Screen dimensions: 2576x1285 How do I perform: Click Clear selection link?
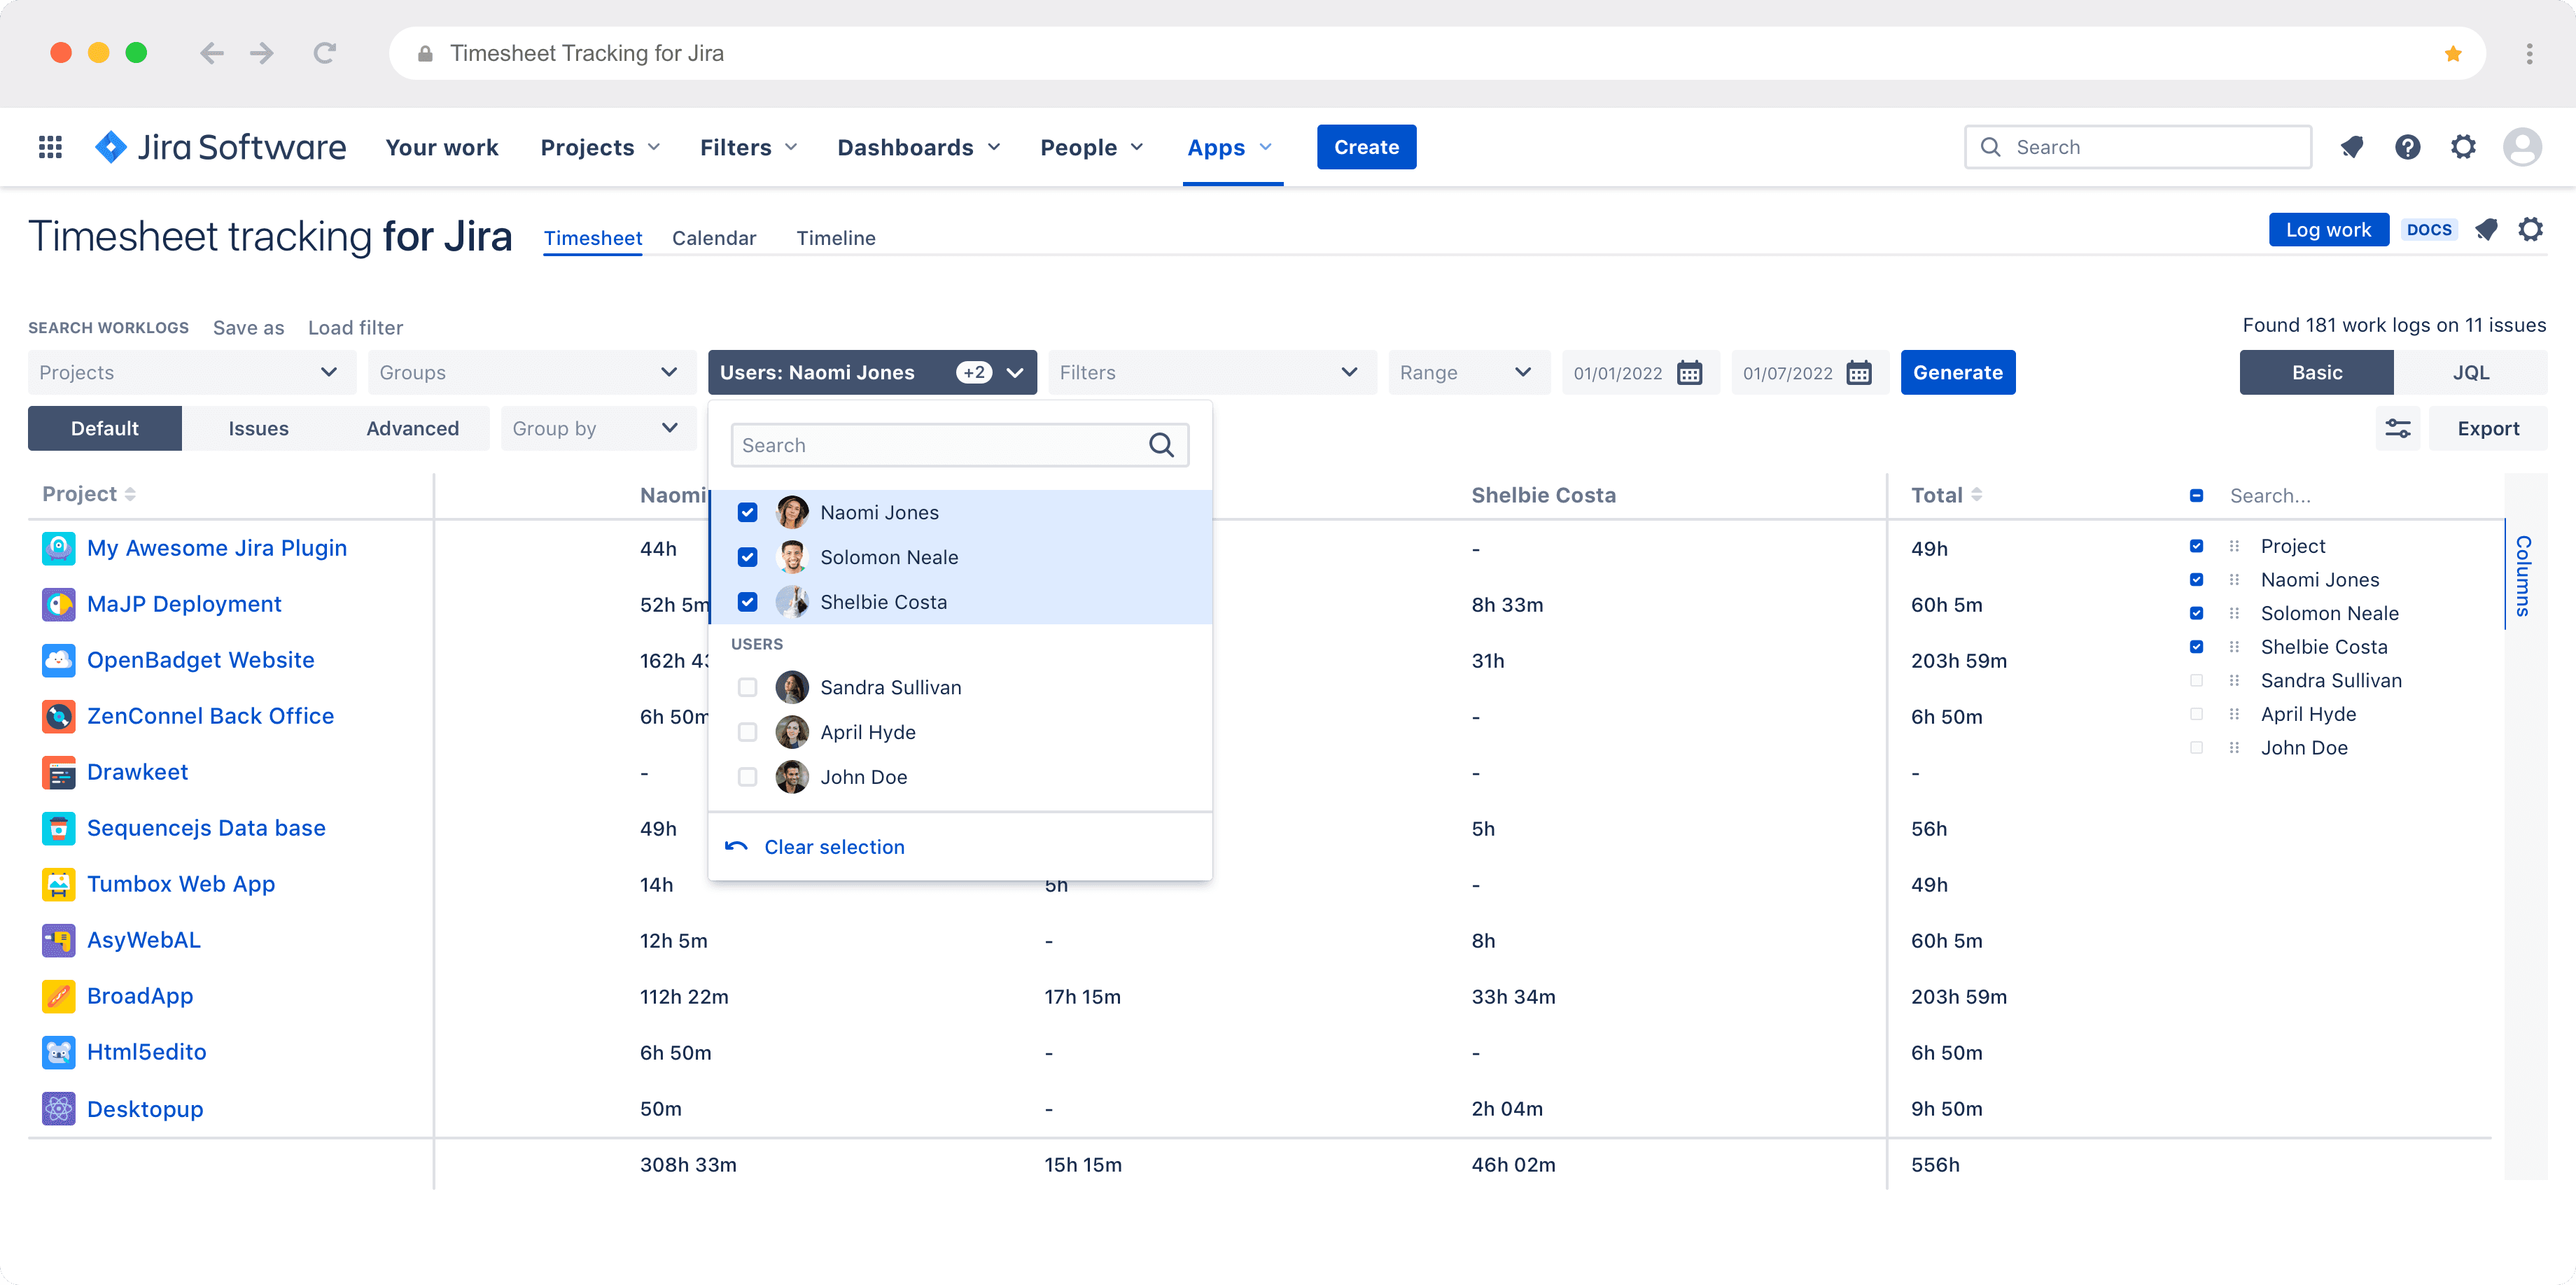coord(834,847)
